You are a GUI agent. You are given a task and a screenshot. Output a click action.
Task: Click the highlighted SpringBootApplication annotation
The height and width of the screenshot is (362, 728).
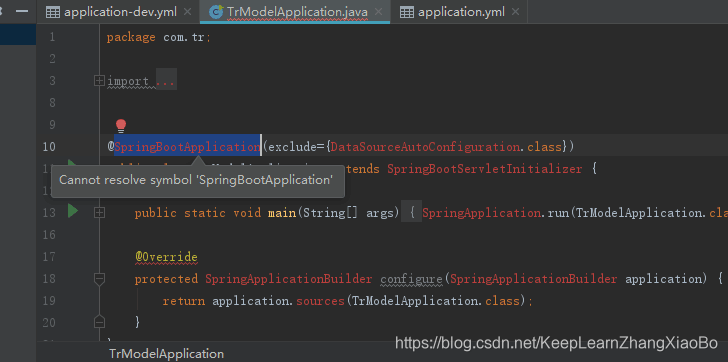pyautogui.click(x=187, y=147)
